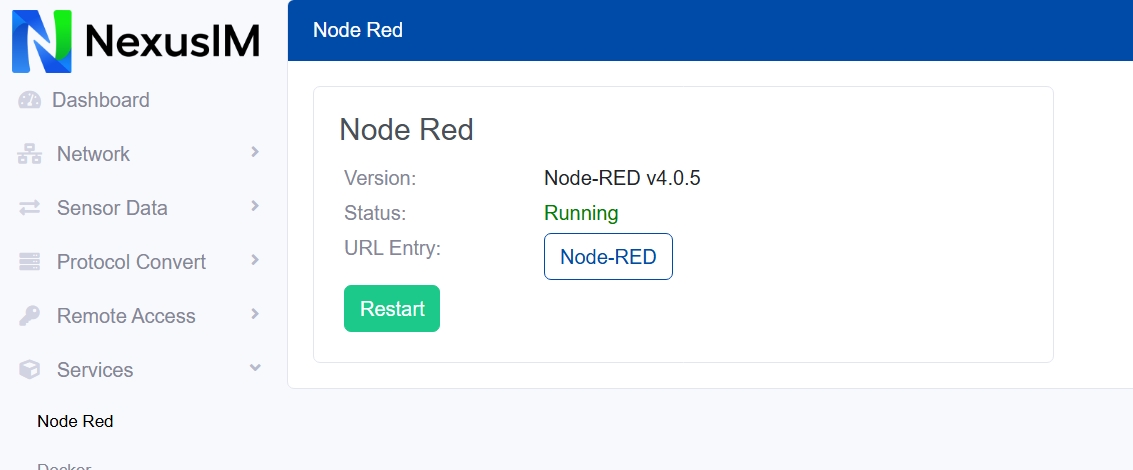Image resolution: width=1133 pixels, height=470 pixels.
Task: Click the URL Entry: label
Action: point(392,248)
